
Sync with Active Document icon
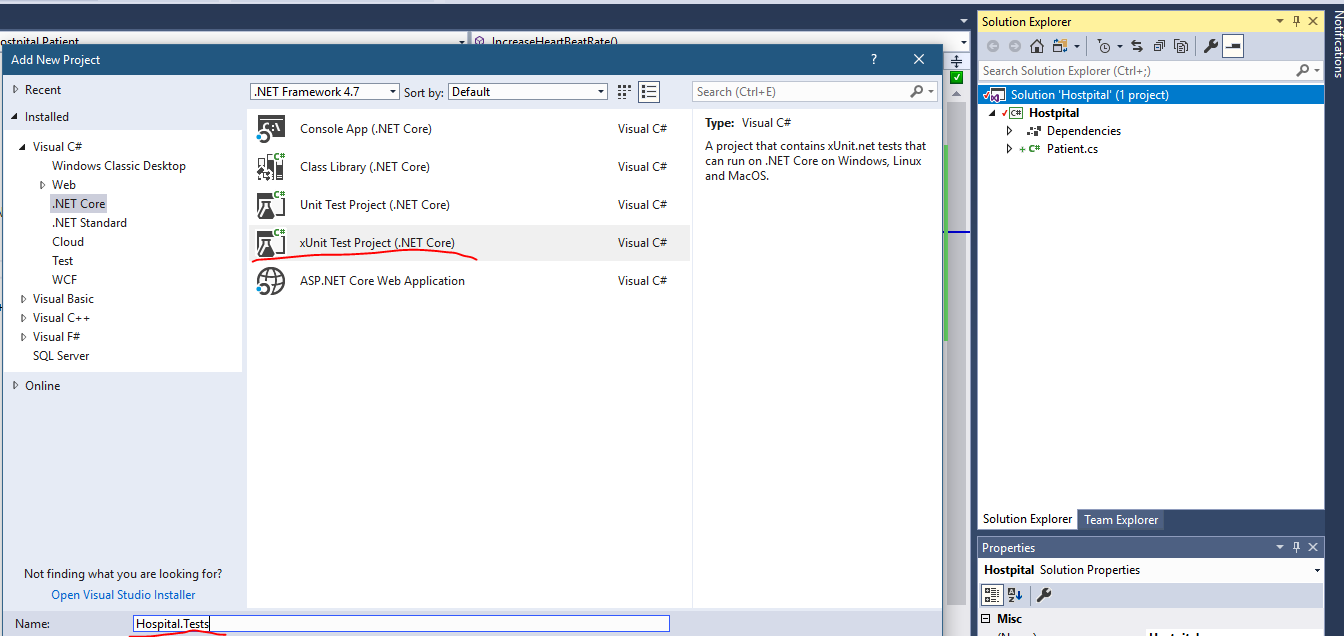tap(1138, 46)
